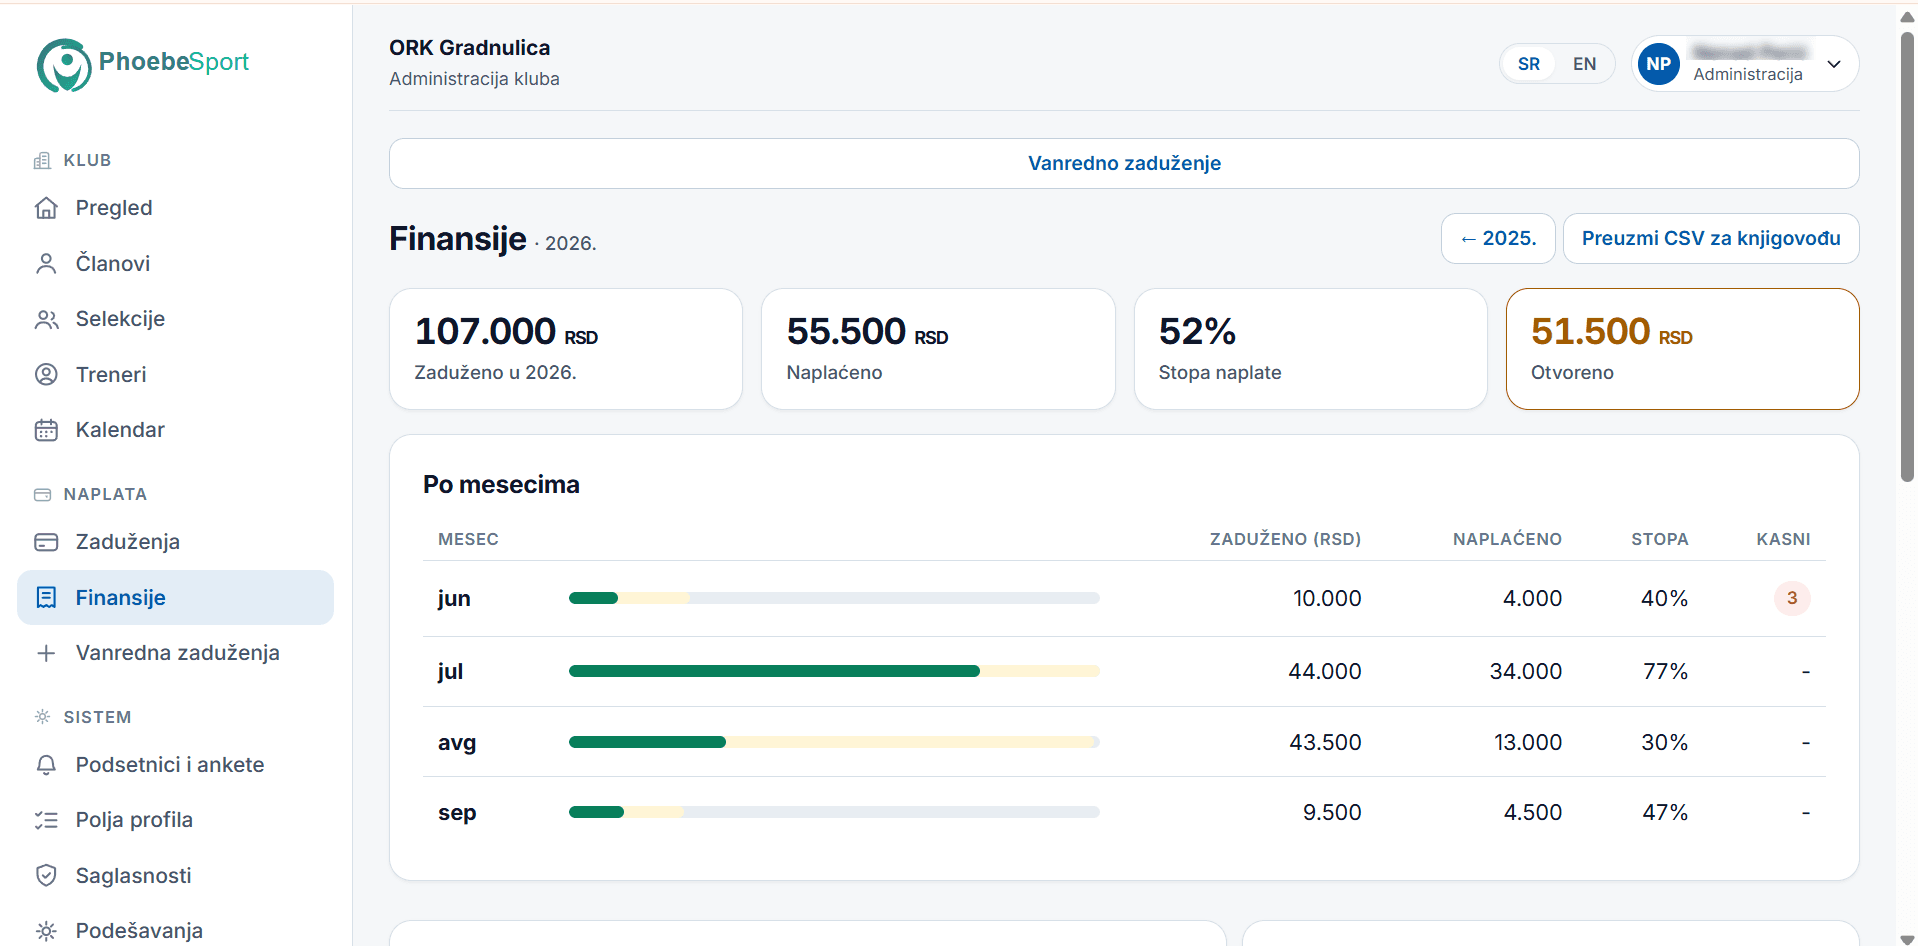Switch language to SR
The height and width of the screenshot is (946, 1918).
[1528, 64]
